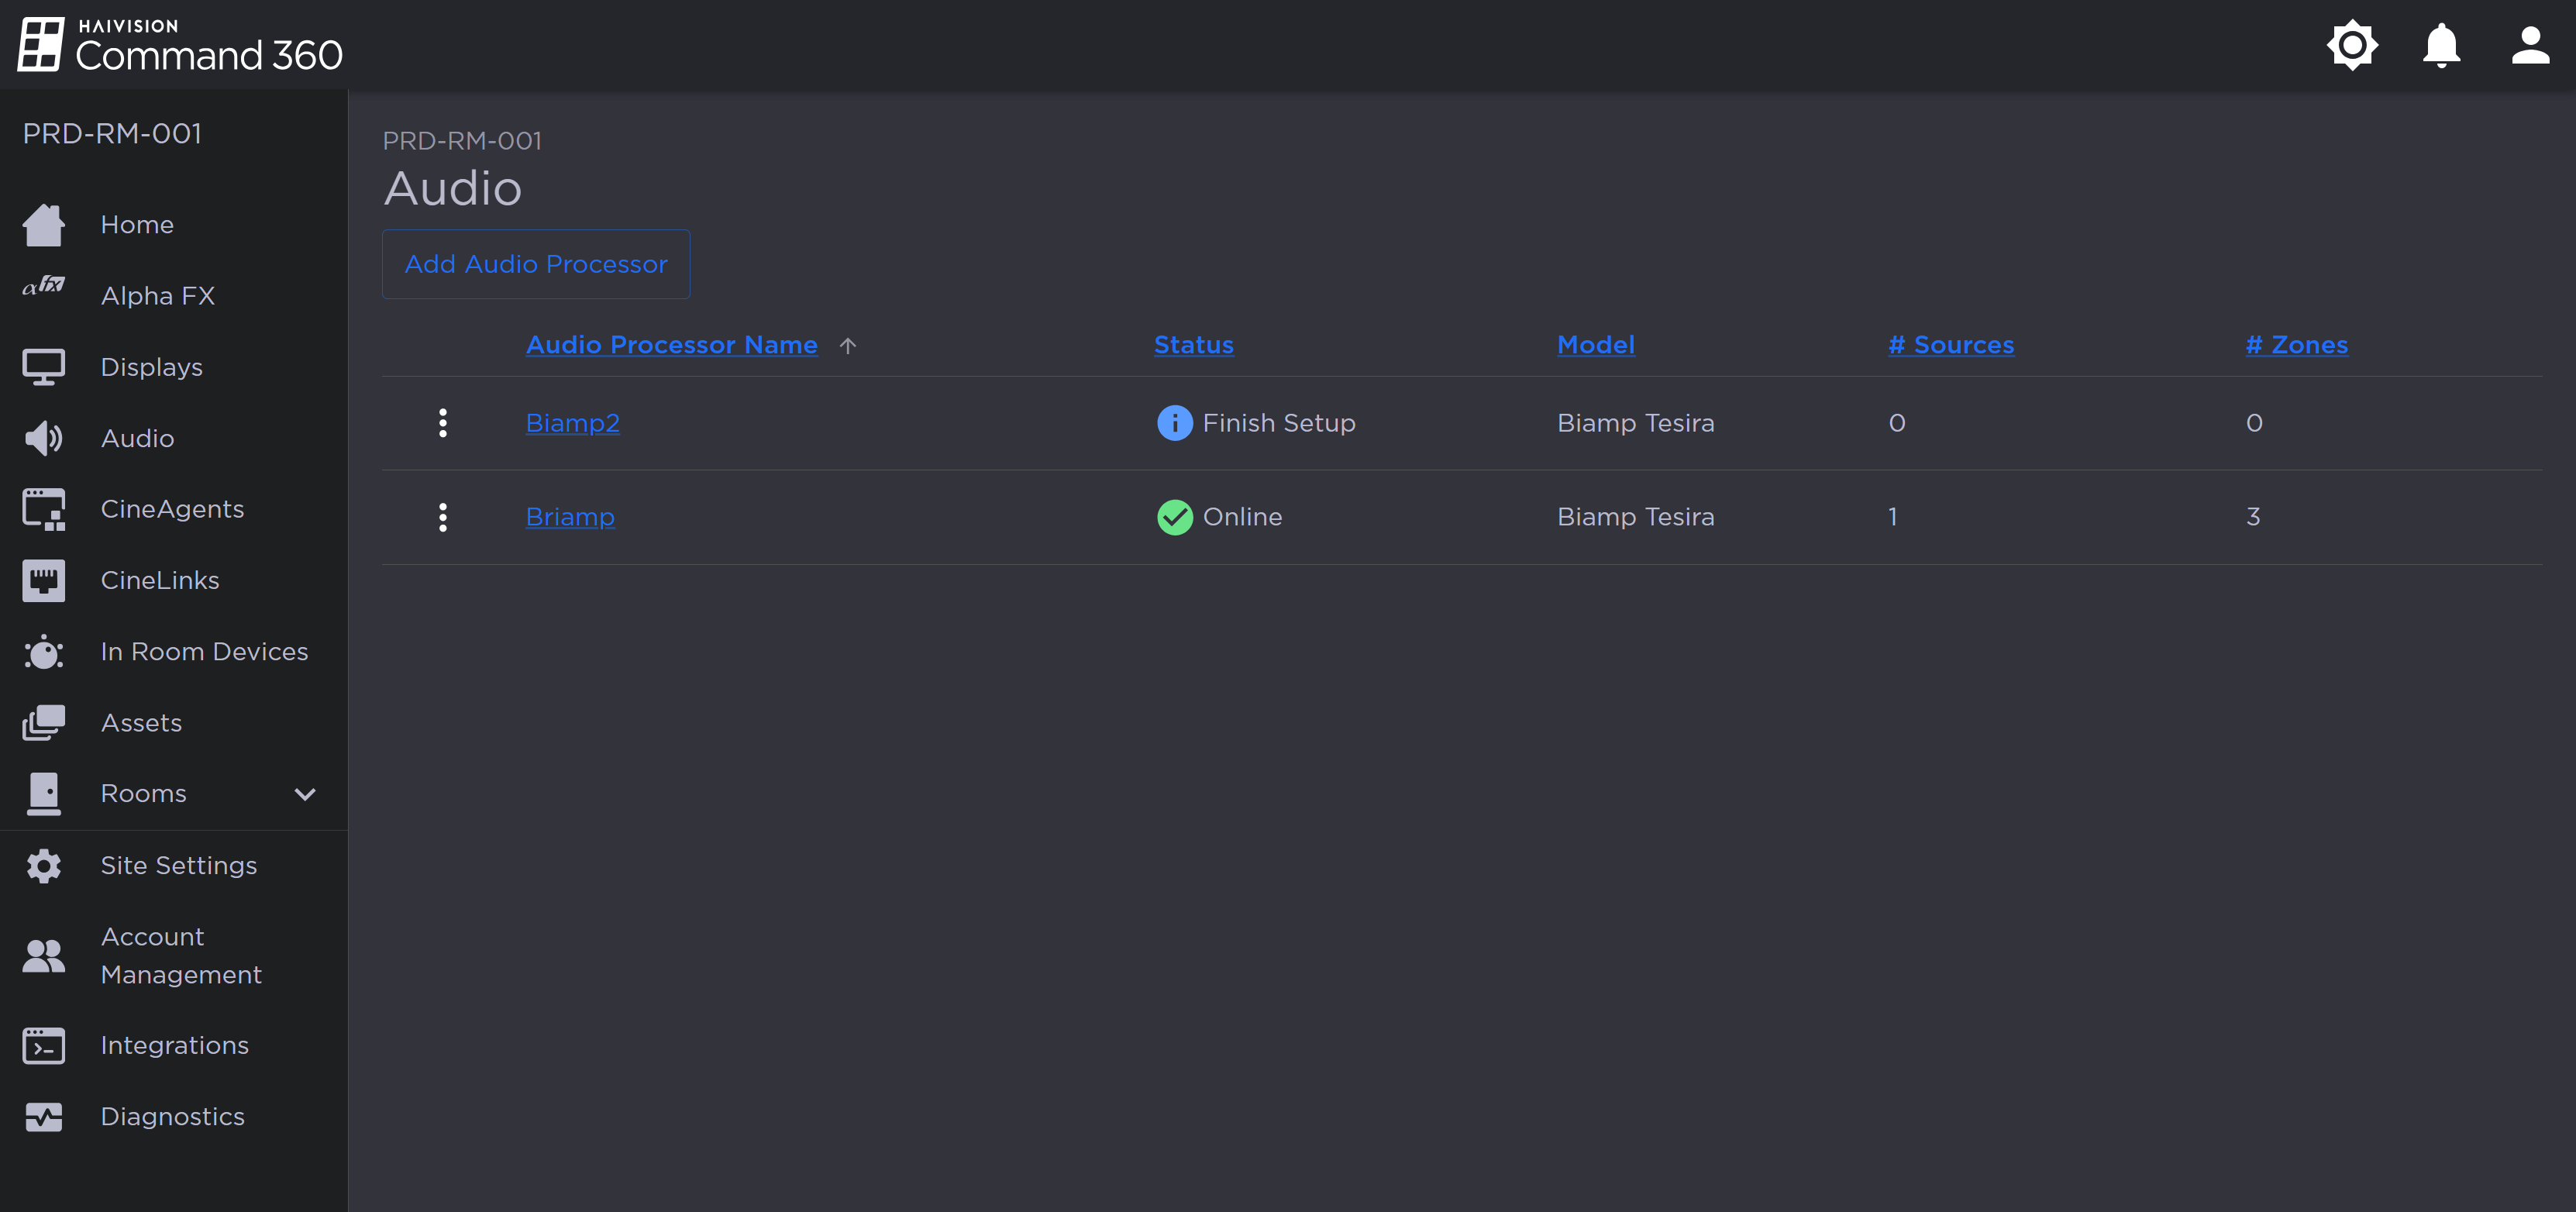Select the Audio icon in the sidebar
Viewport: 2576px width, 1212px height.
point(44,437)
